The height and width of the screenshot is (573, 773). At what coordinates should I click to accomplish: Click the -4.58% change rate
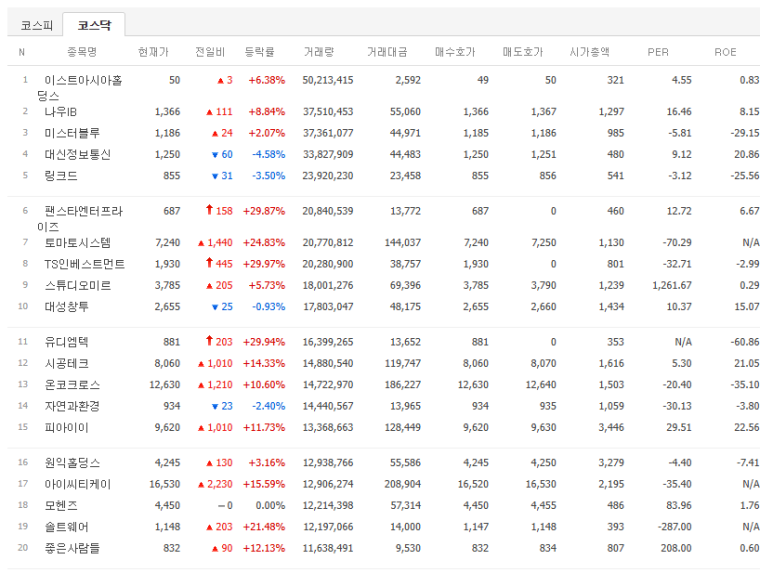[269, 154]
